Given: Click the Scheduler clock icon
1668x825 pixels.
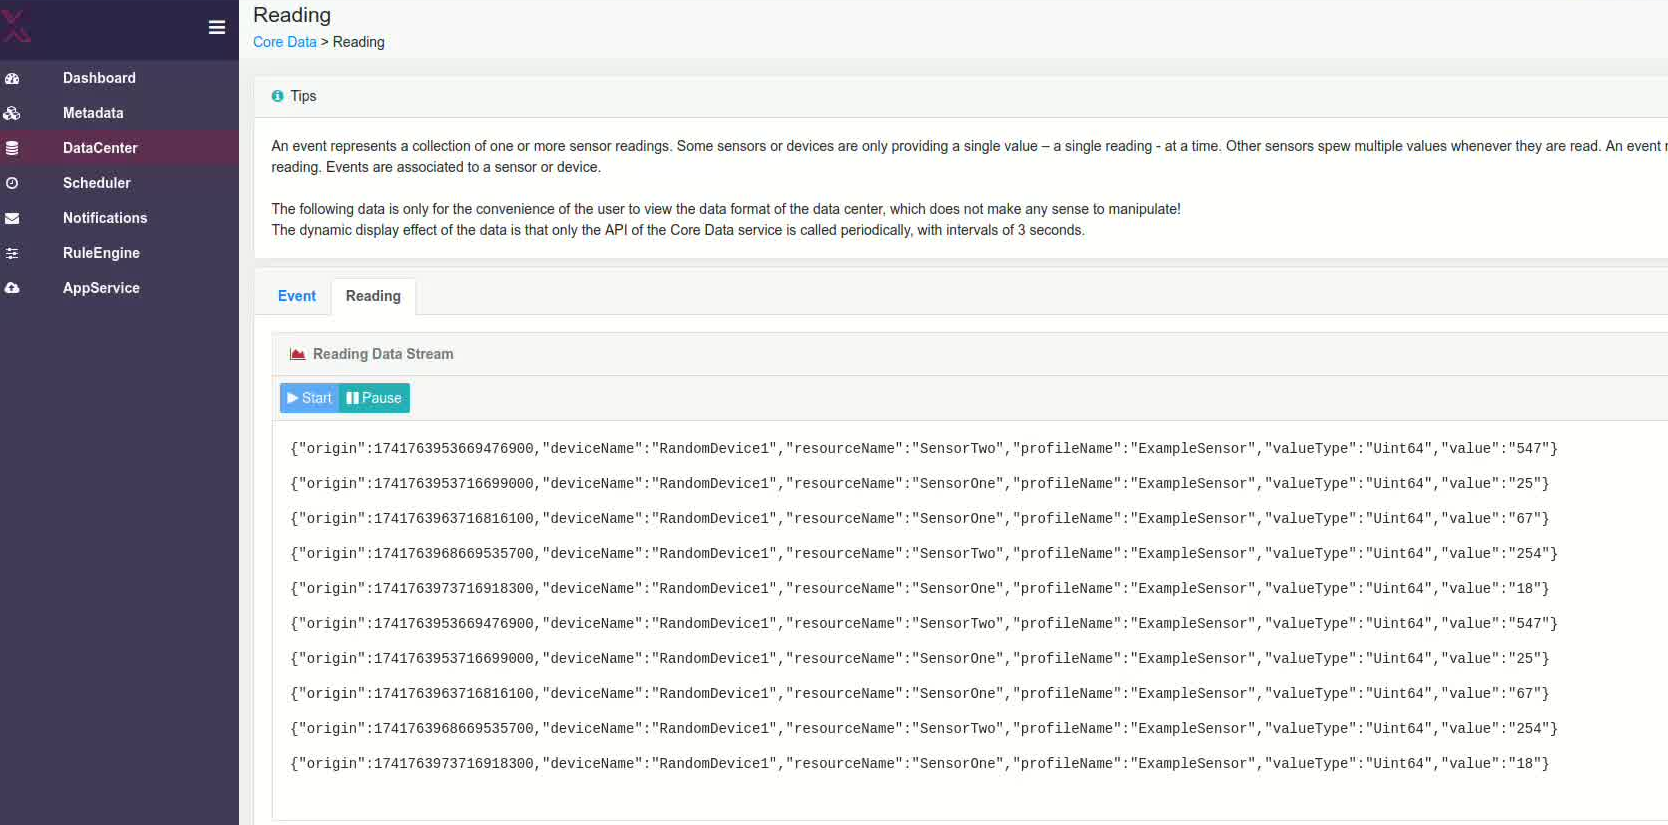Looking at the screenshot, I should click(12, 183).
